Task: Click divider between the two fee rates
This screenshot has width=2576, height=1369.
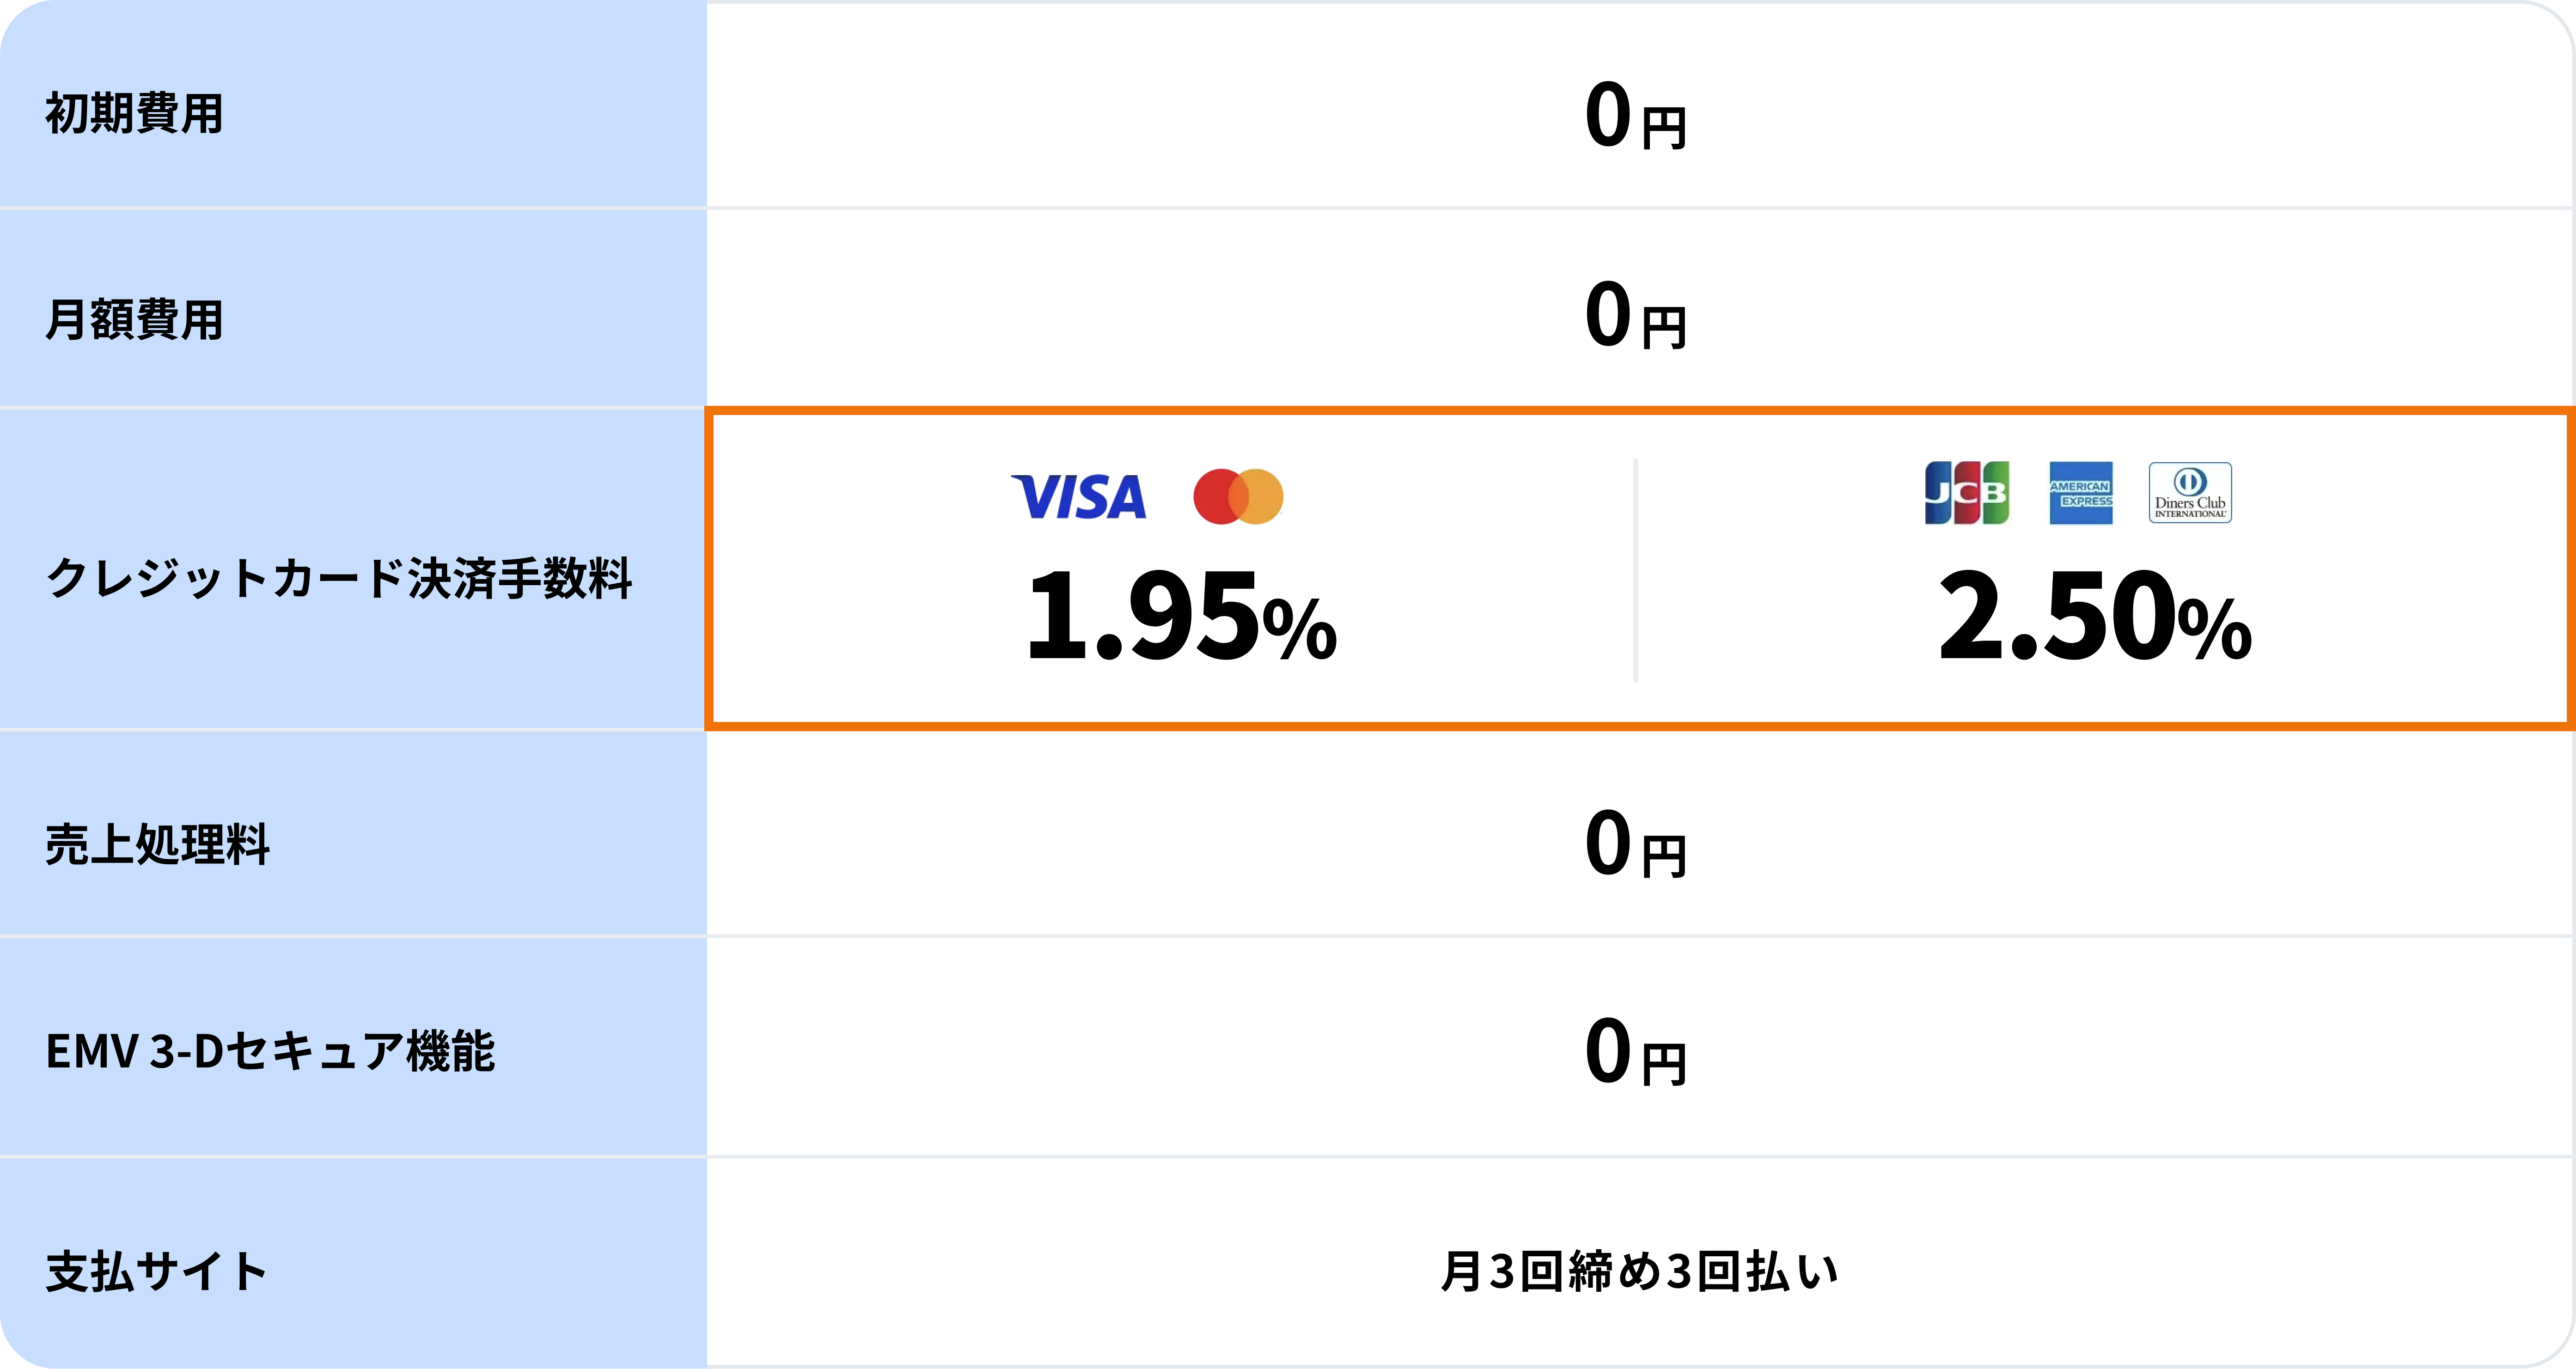Action: [1636, 570]
